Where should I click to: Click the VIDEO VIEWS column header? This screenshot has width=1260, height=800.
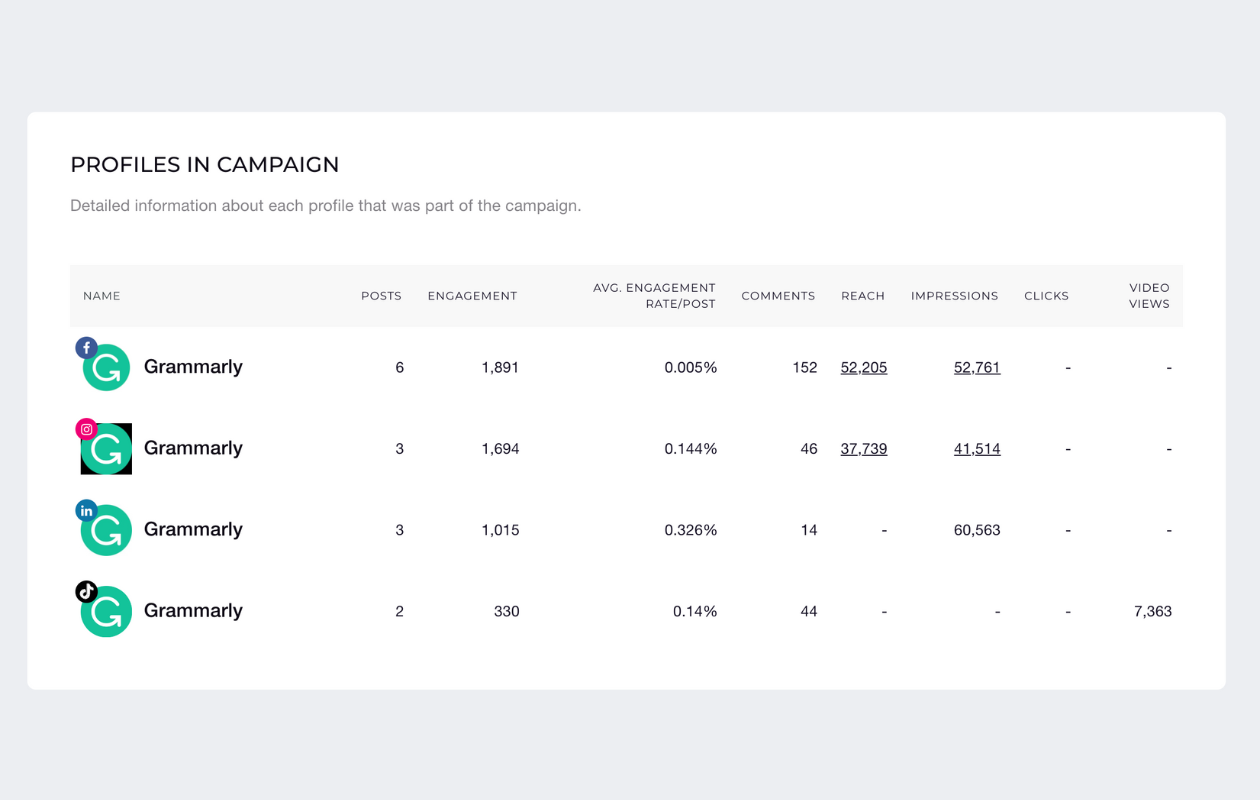click(x=1149, y=296)
